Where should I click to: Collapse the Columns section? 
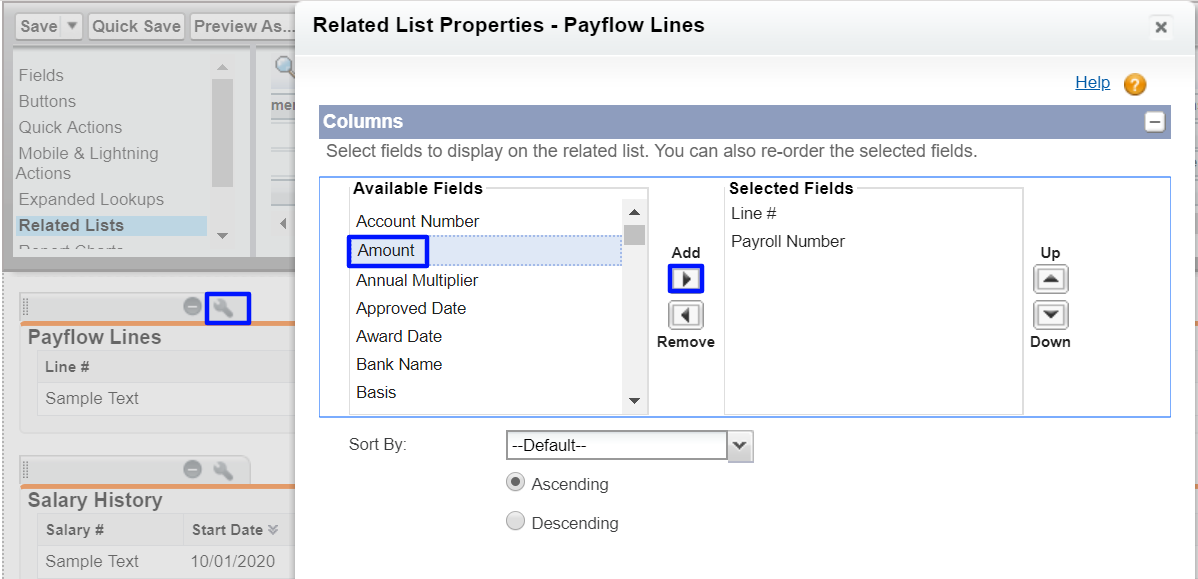[1155, 122]
